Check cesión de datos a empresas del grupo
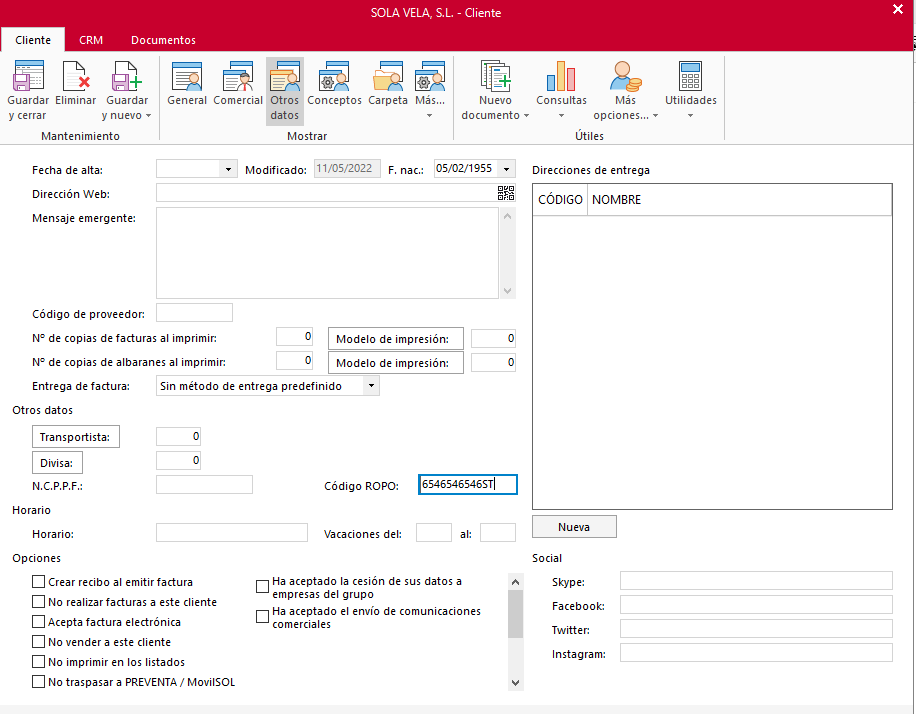This screenshot has height=714, width=916. click(262, 586)
